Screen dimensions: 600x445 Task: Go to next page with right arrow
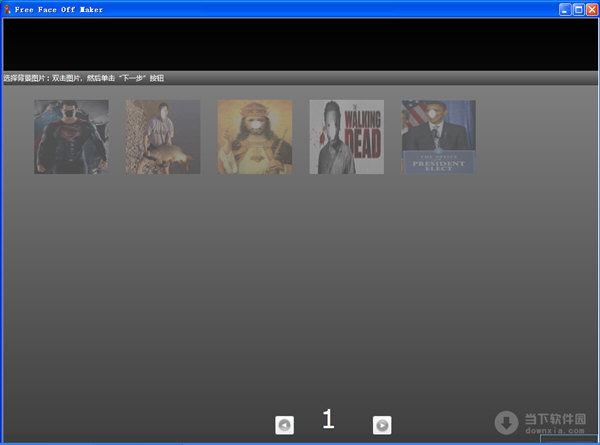(382, 425)
